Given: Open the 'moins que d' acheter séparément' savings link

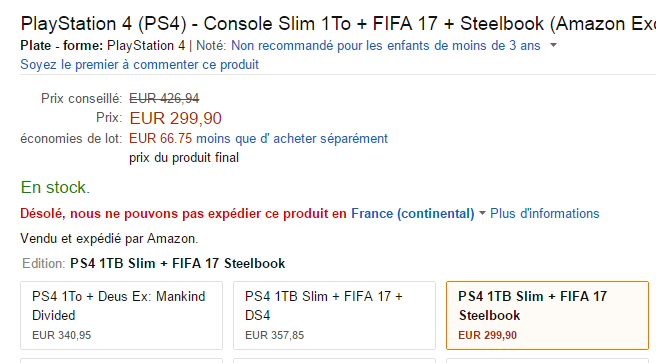Looking at the screenshot, I should click(x=292, y=138).
